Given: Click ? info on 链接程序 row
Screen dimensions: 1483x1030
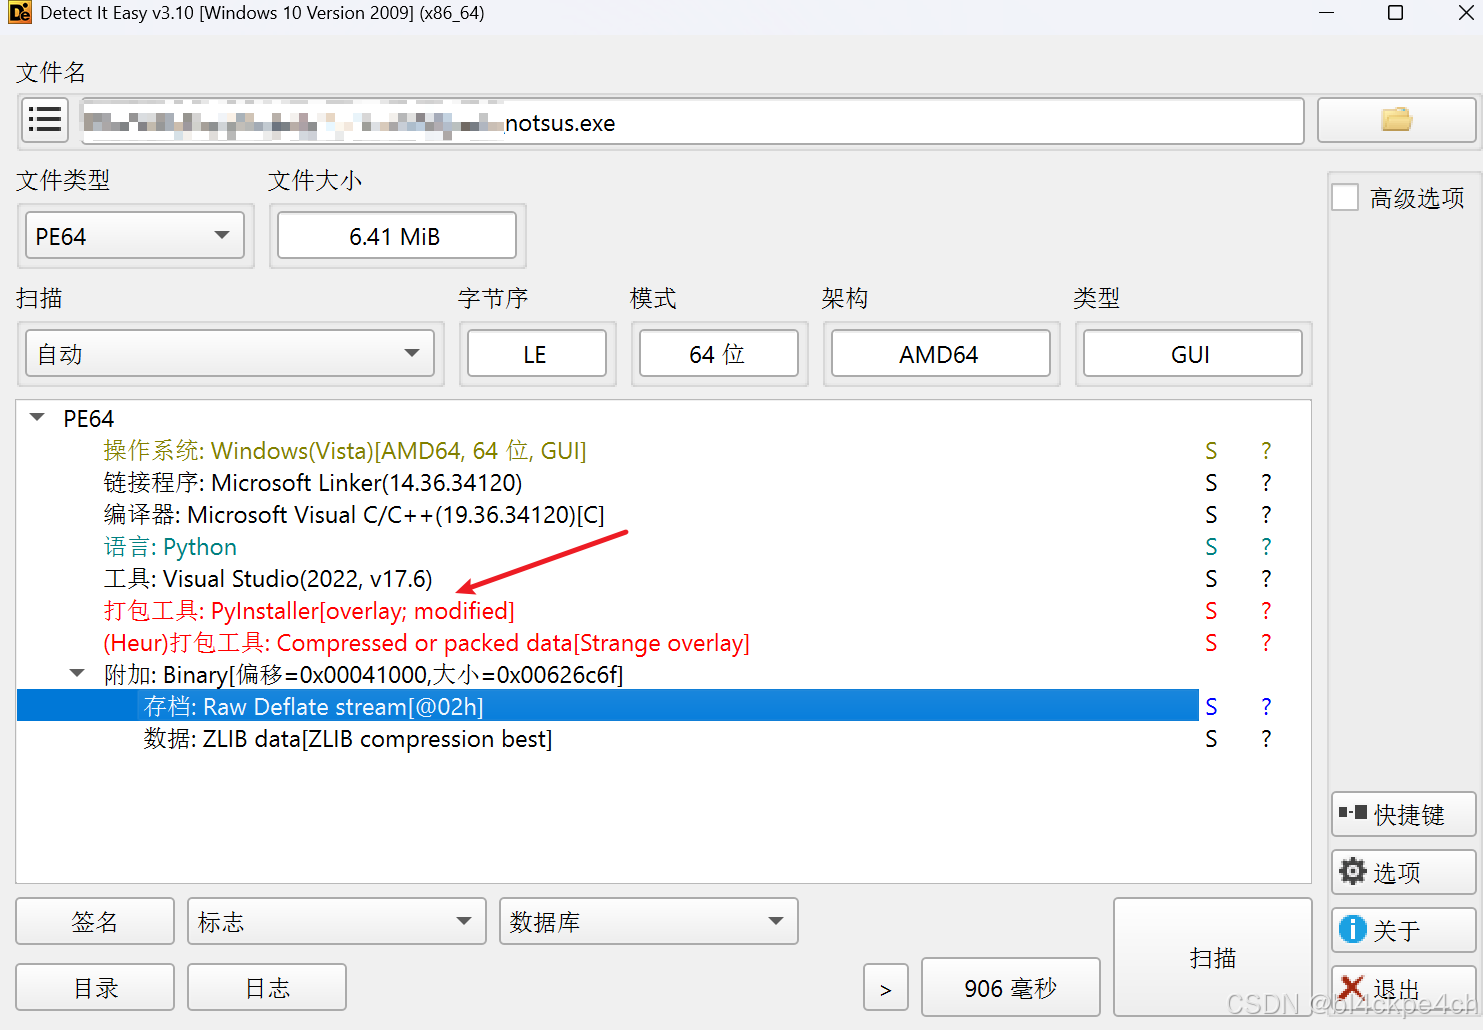Looking at the screenshot, I should coord(1266,483).
